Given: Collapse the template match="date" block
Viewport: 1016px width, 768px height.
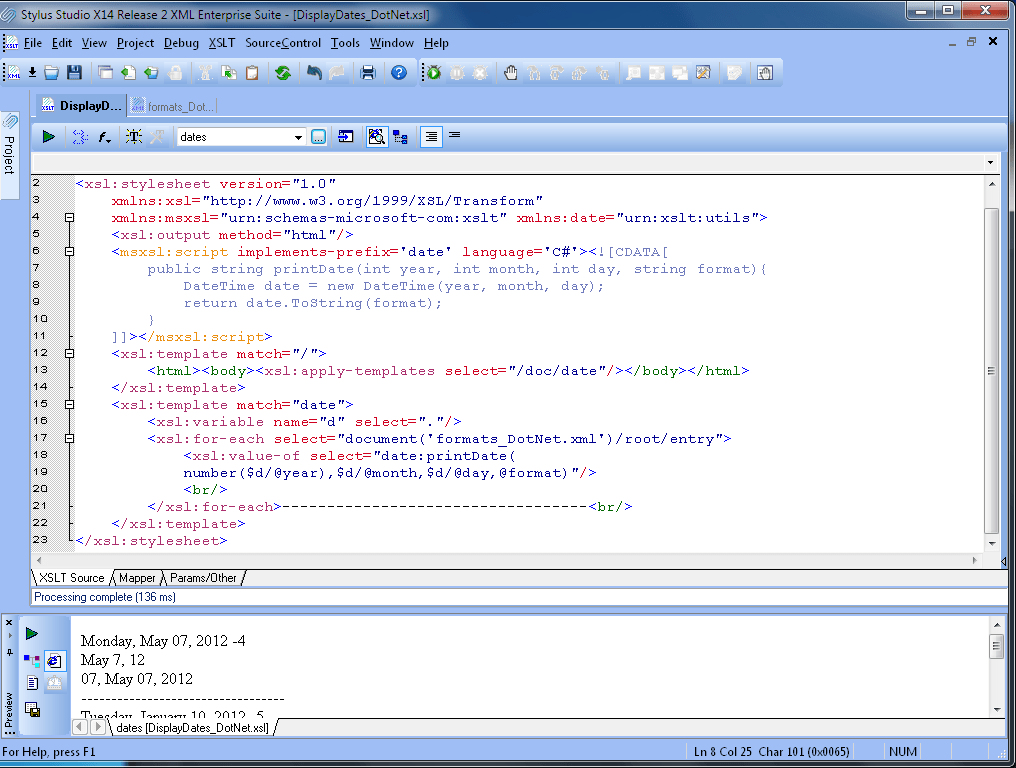Looking at the screenshot, I should point(68,405).
